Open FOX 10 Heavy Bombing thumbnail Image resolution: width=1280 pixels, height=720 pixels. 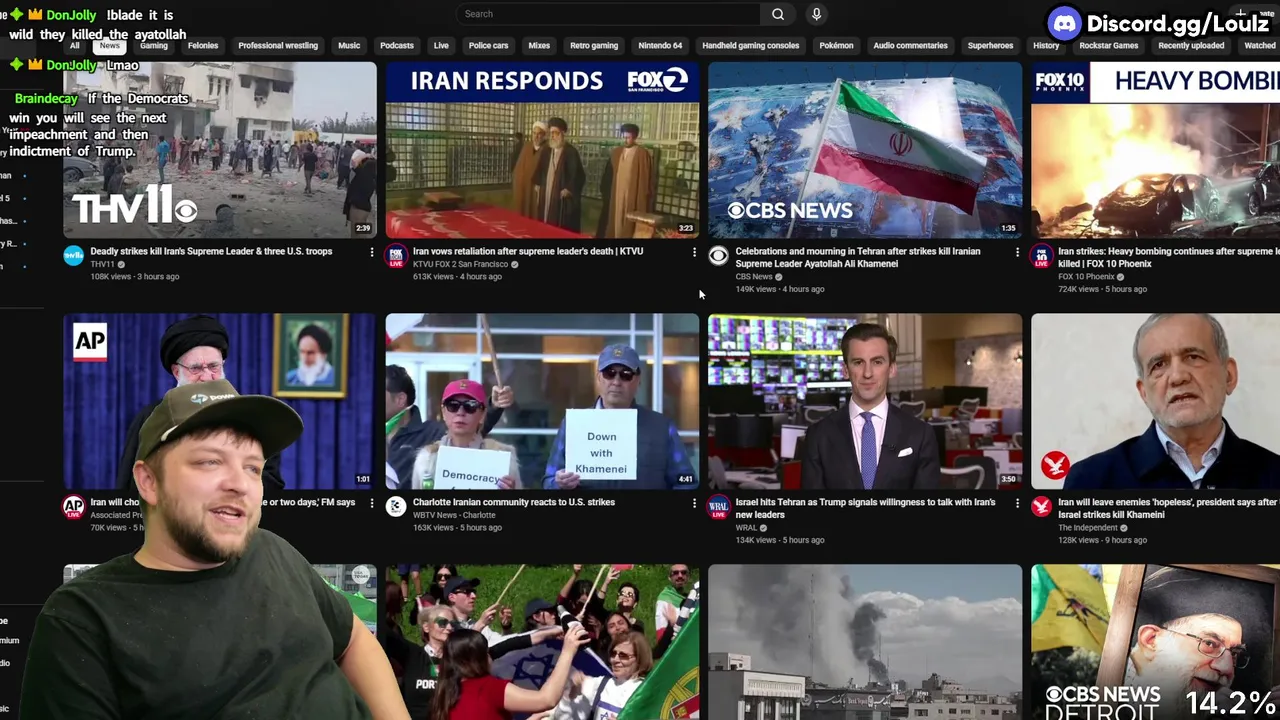click(x=1155, y=150)
